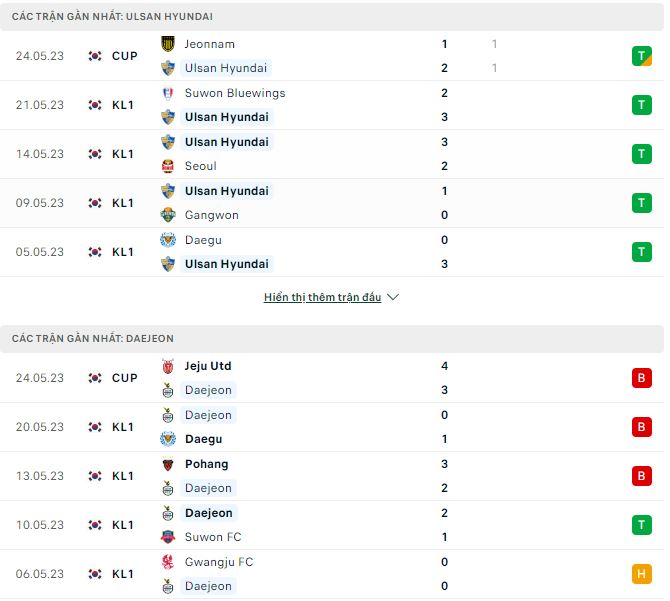Open the Ulsan Hyundai recent matches header
The image size is (670, 601).
(x=112, y=17)
